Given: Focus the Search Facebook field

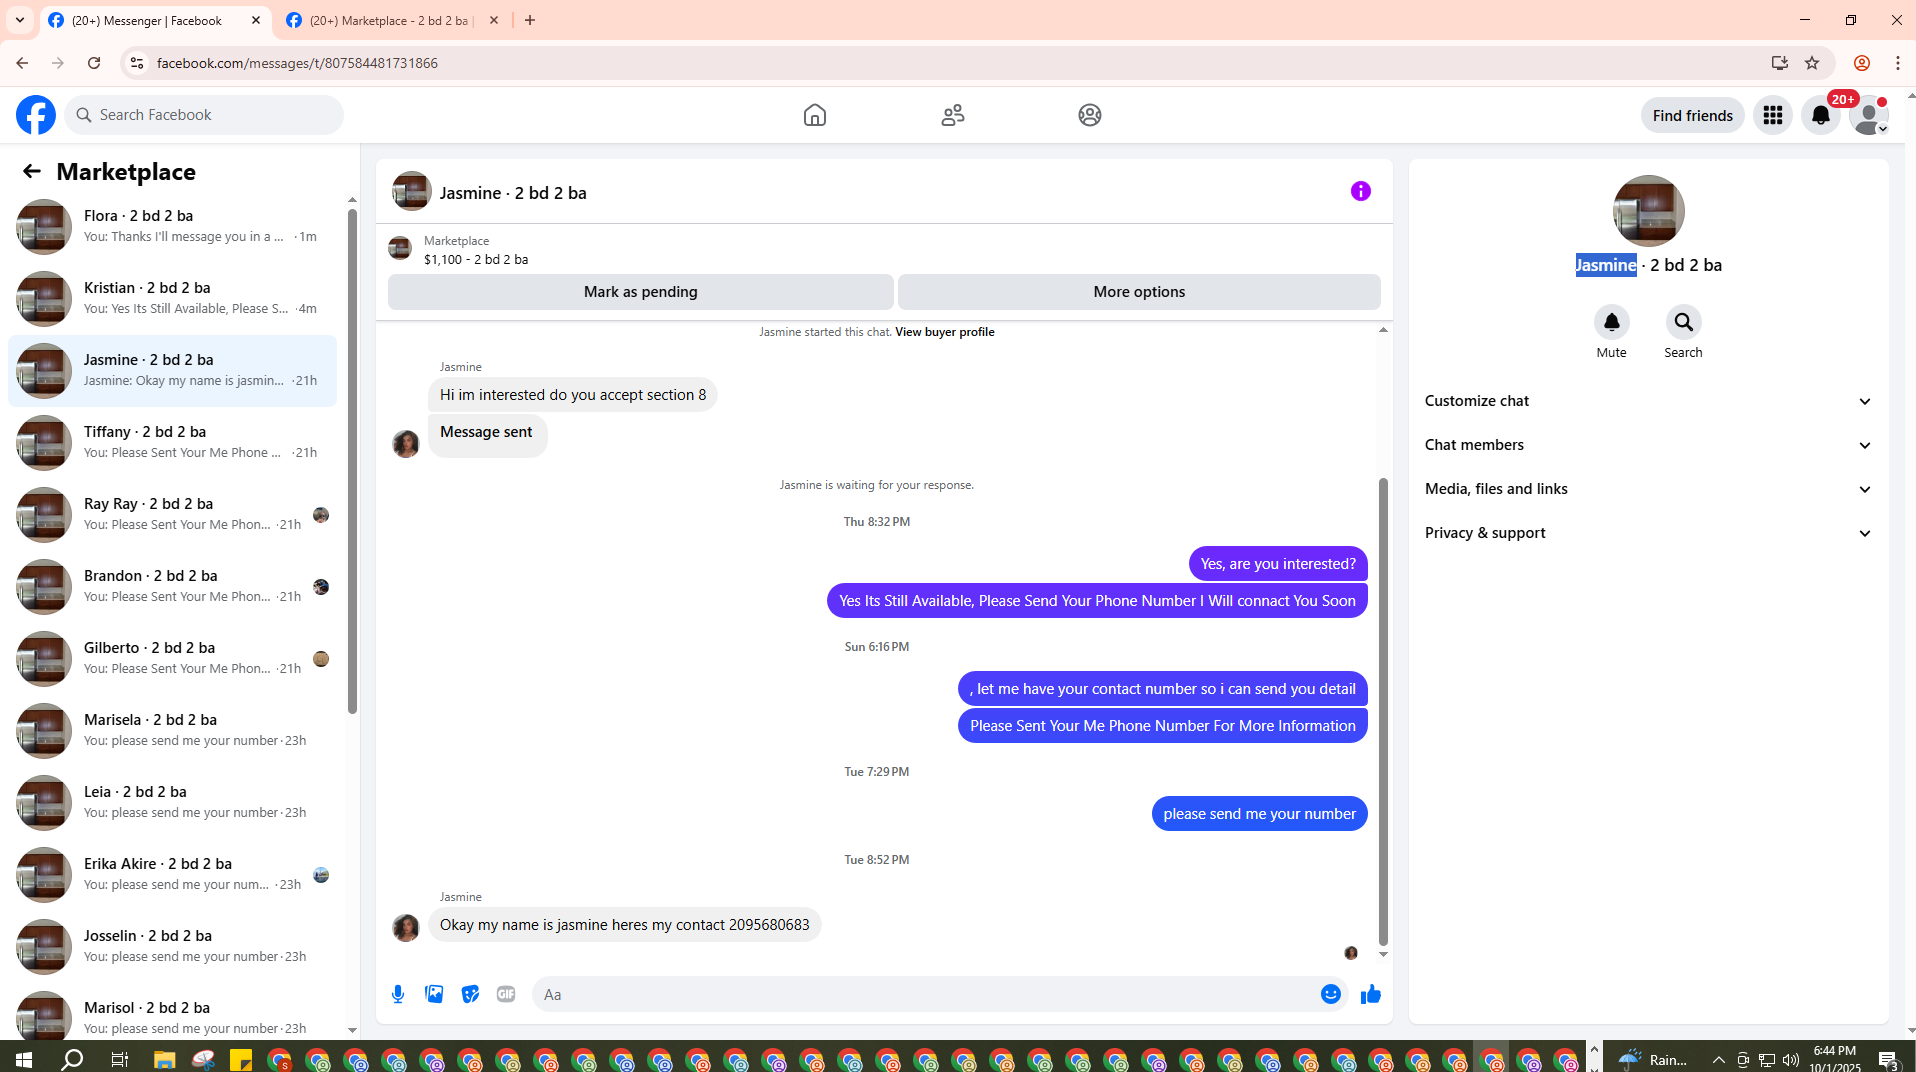Looking at the screenshot, I should [205, 115].
